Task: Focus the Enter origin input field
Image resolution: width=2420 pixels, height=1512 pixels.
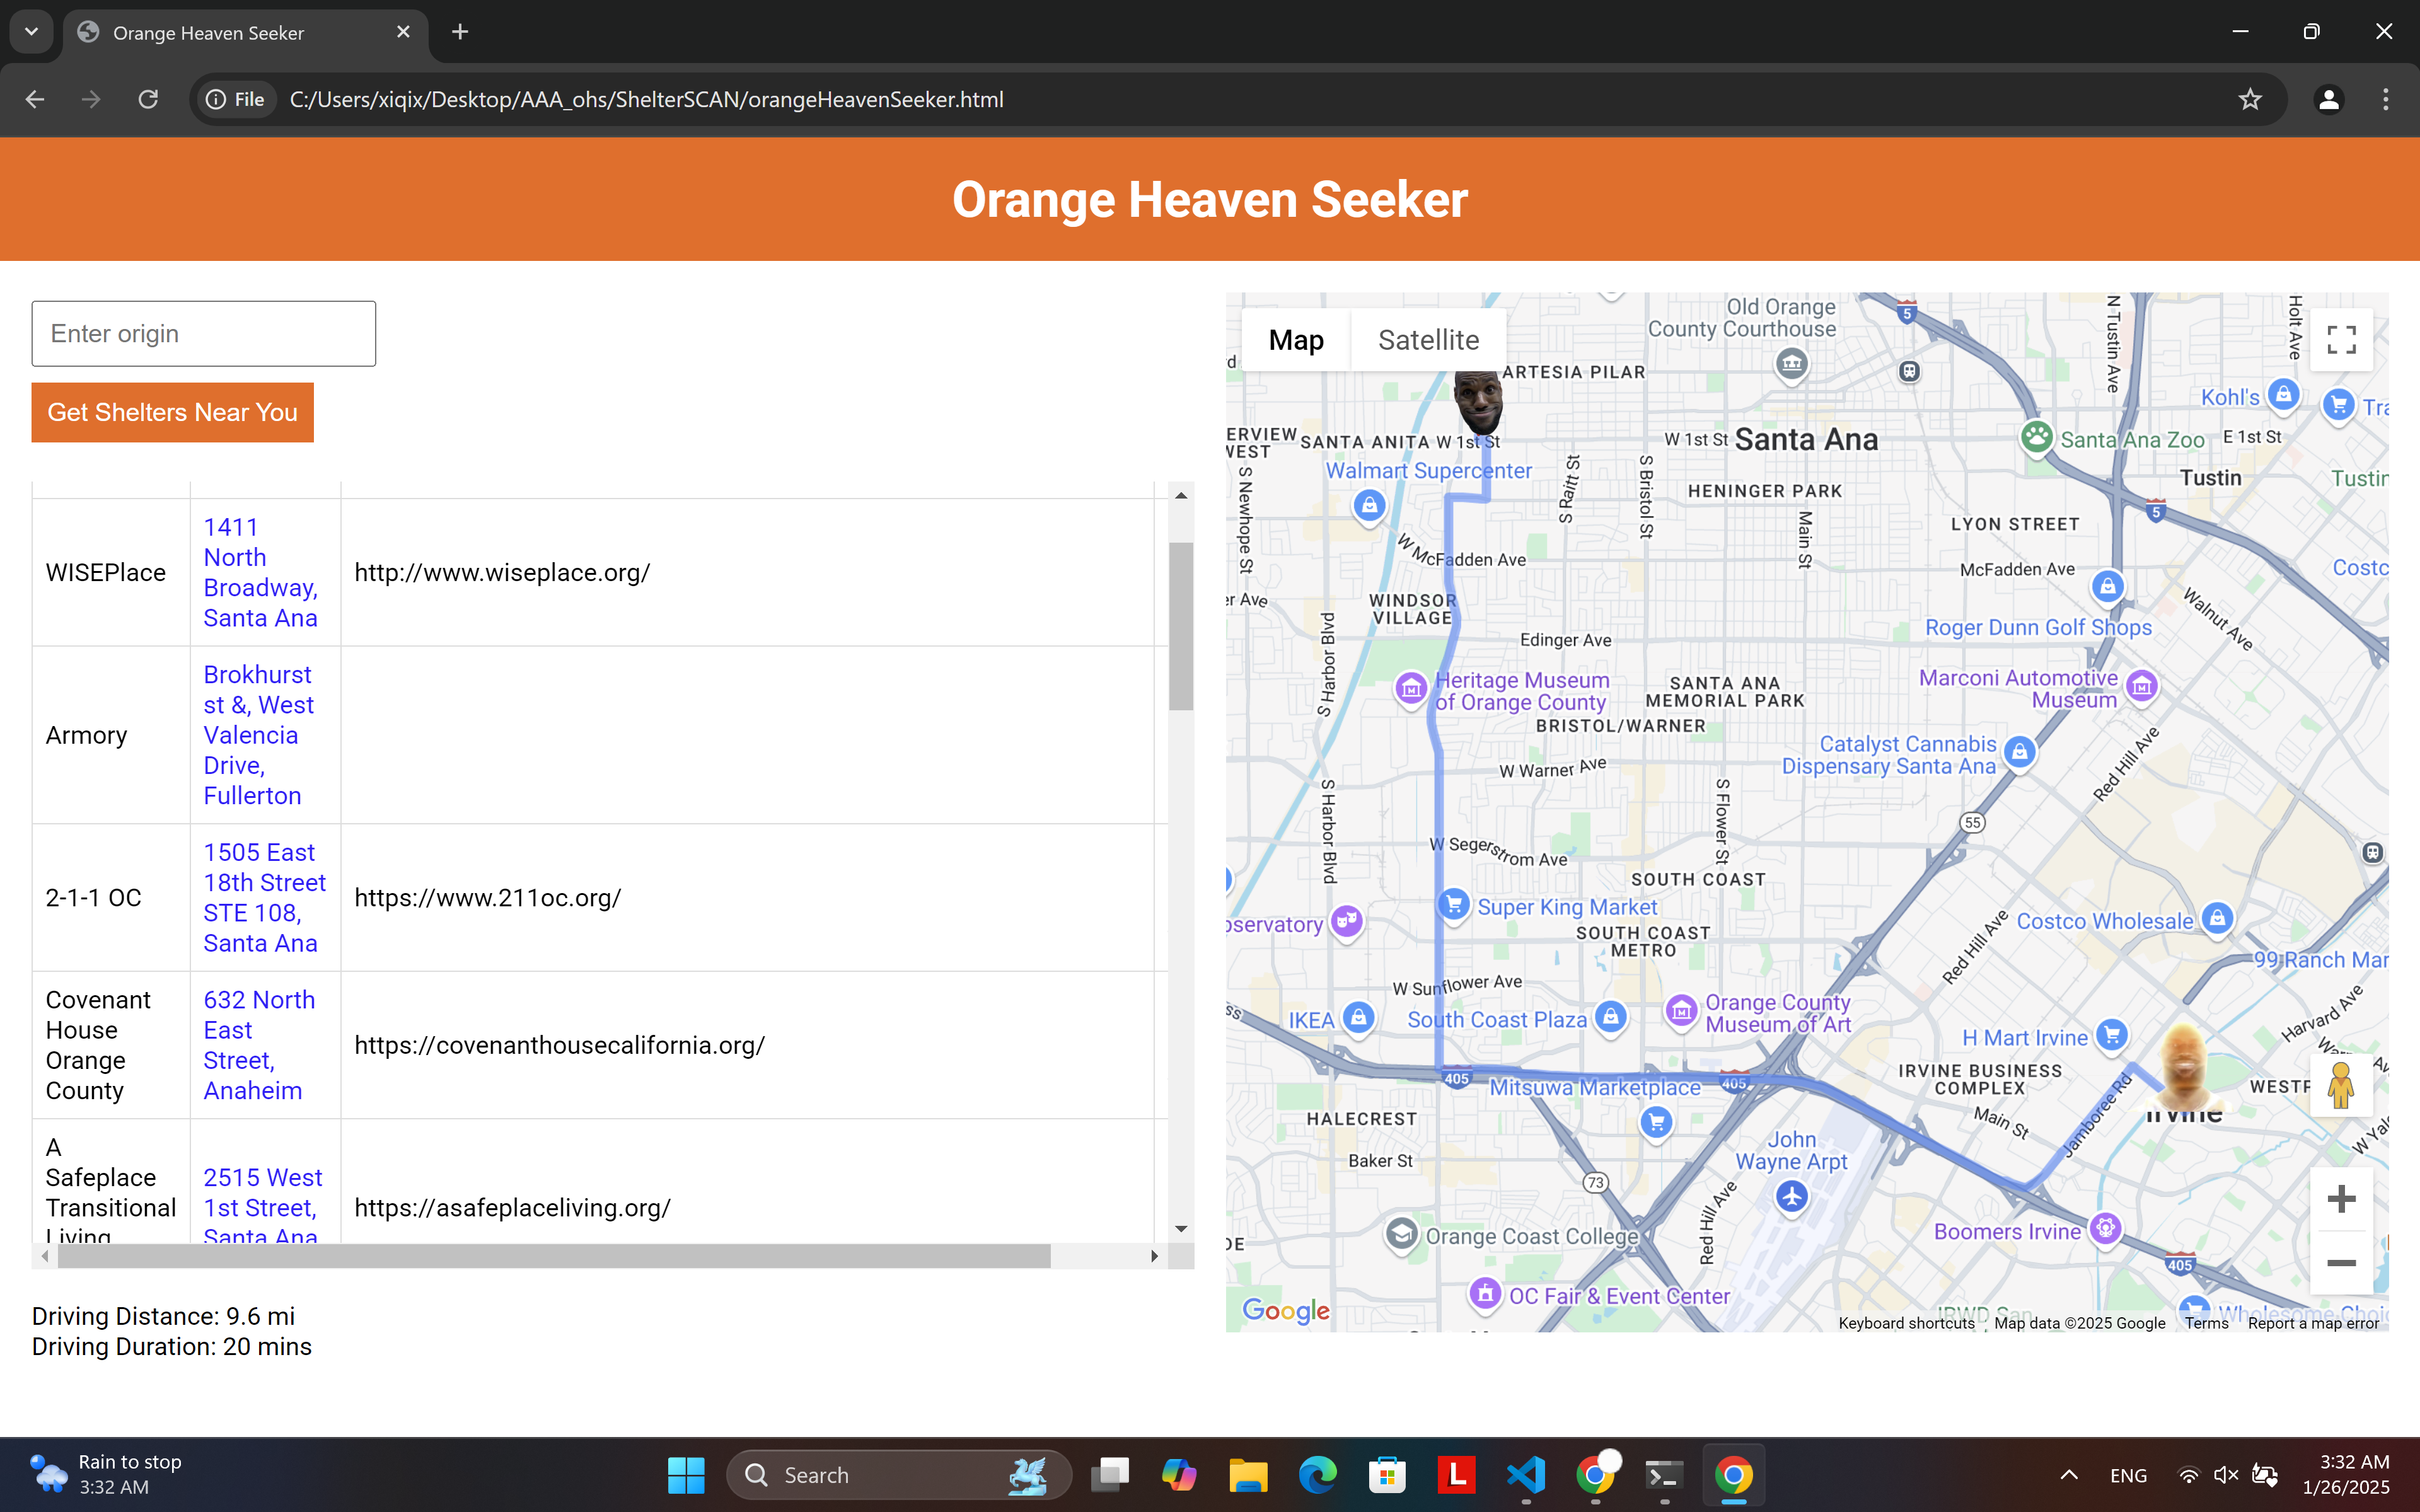Action: [204, 334]
